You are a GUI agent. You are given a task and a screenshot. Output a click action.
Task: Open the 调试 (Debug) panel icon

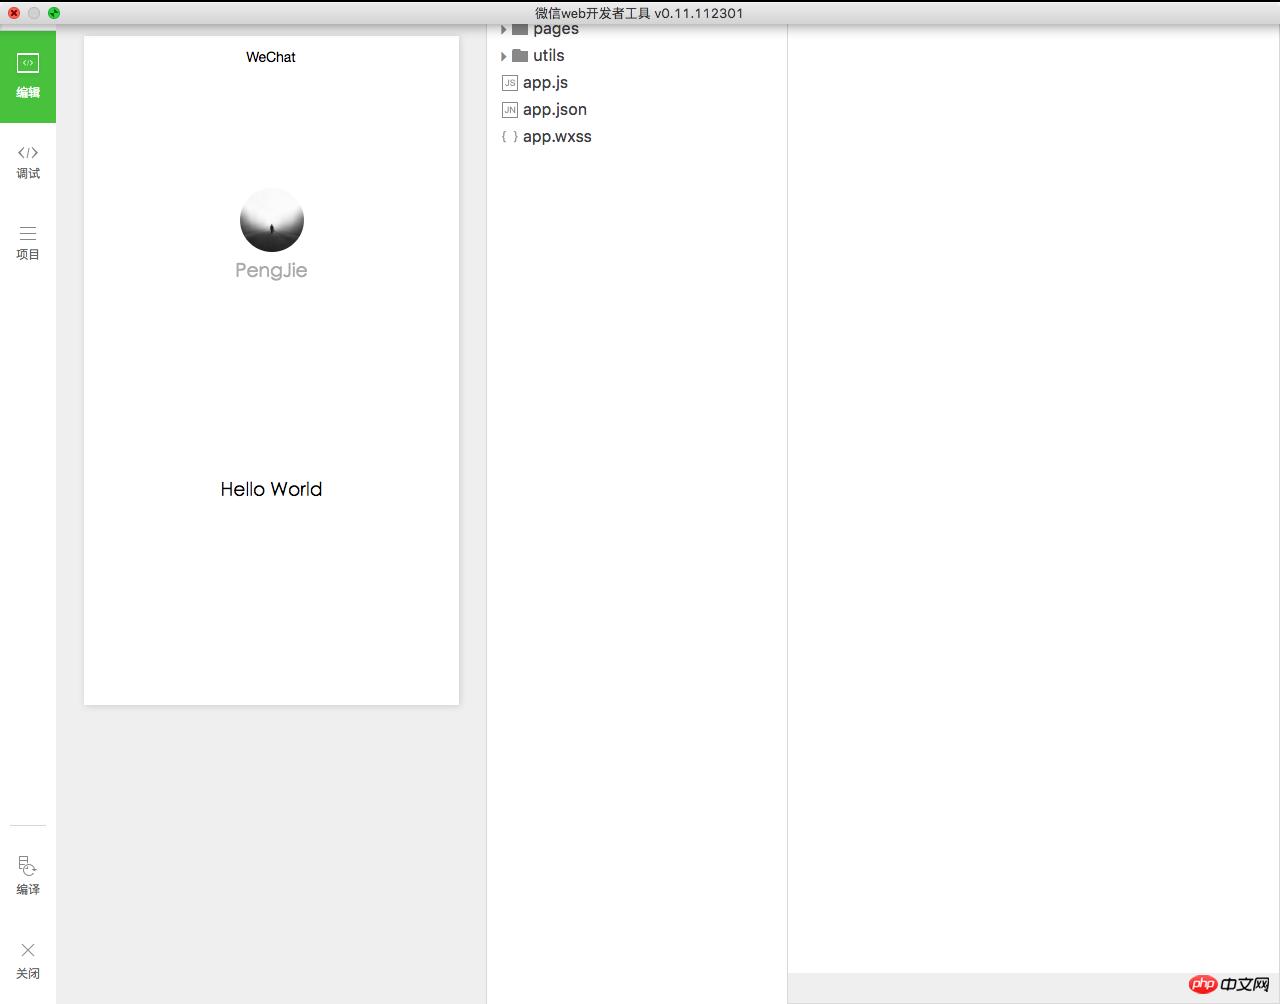[x=28, y=153]
